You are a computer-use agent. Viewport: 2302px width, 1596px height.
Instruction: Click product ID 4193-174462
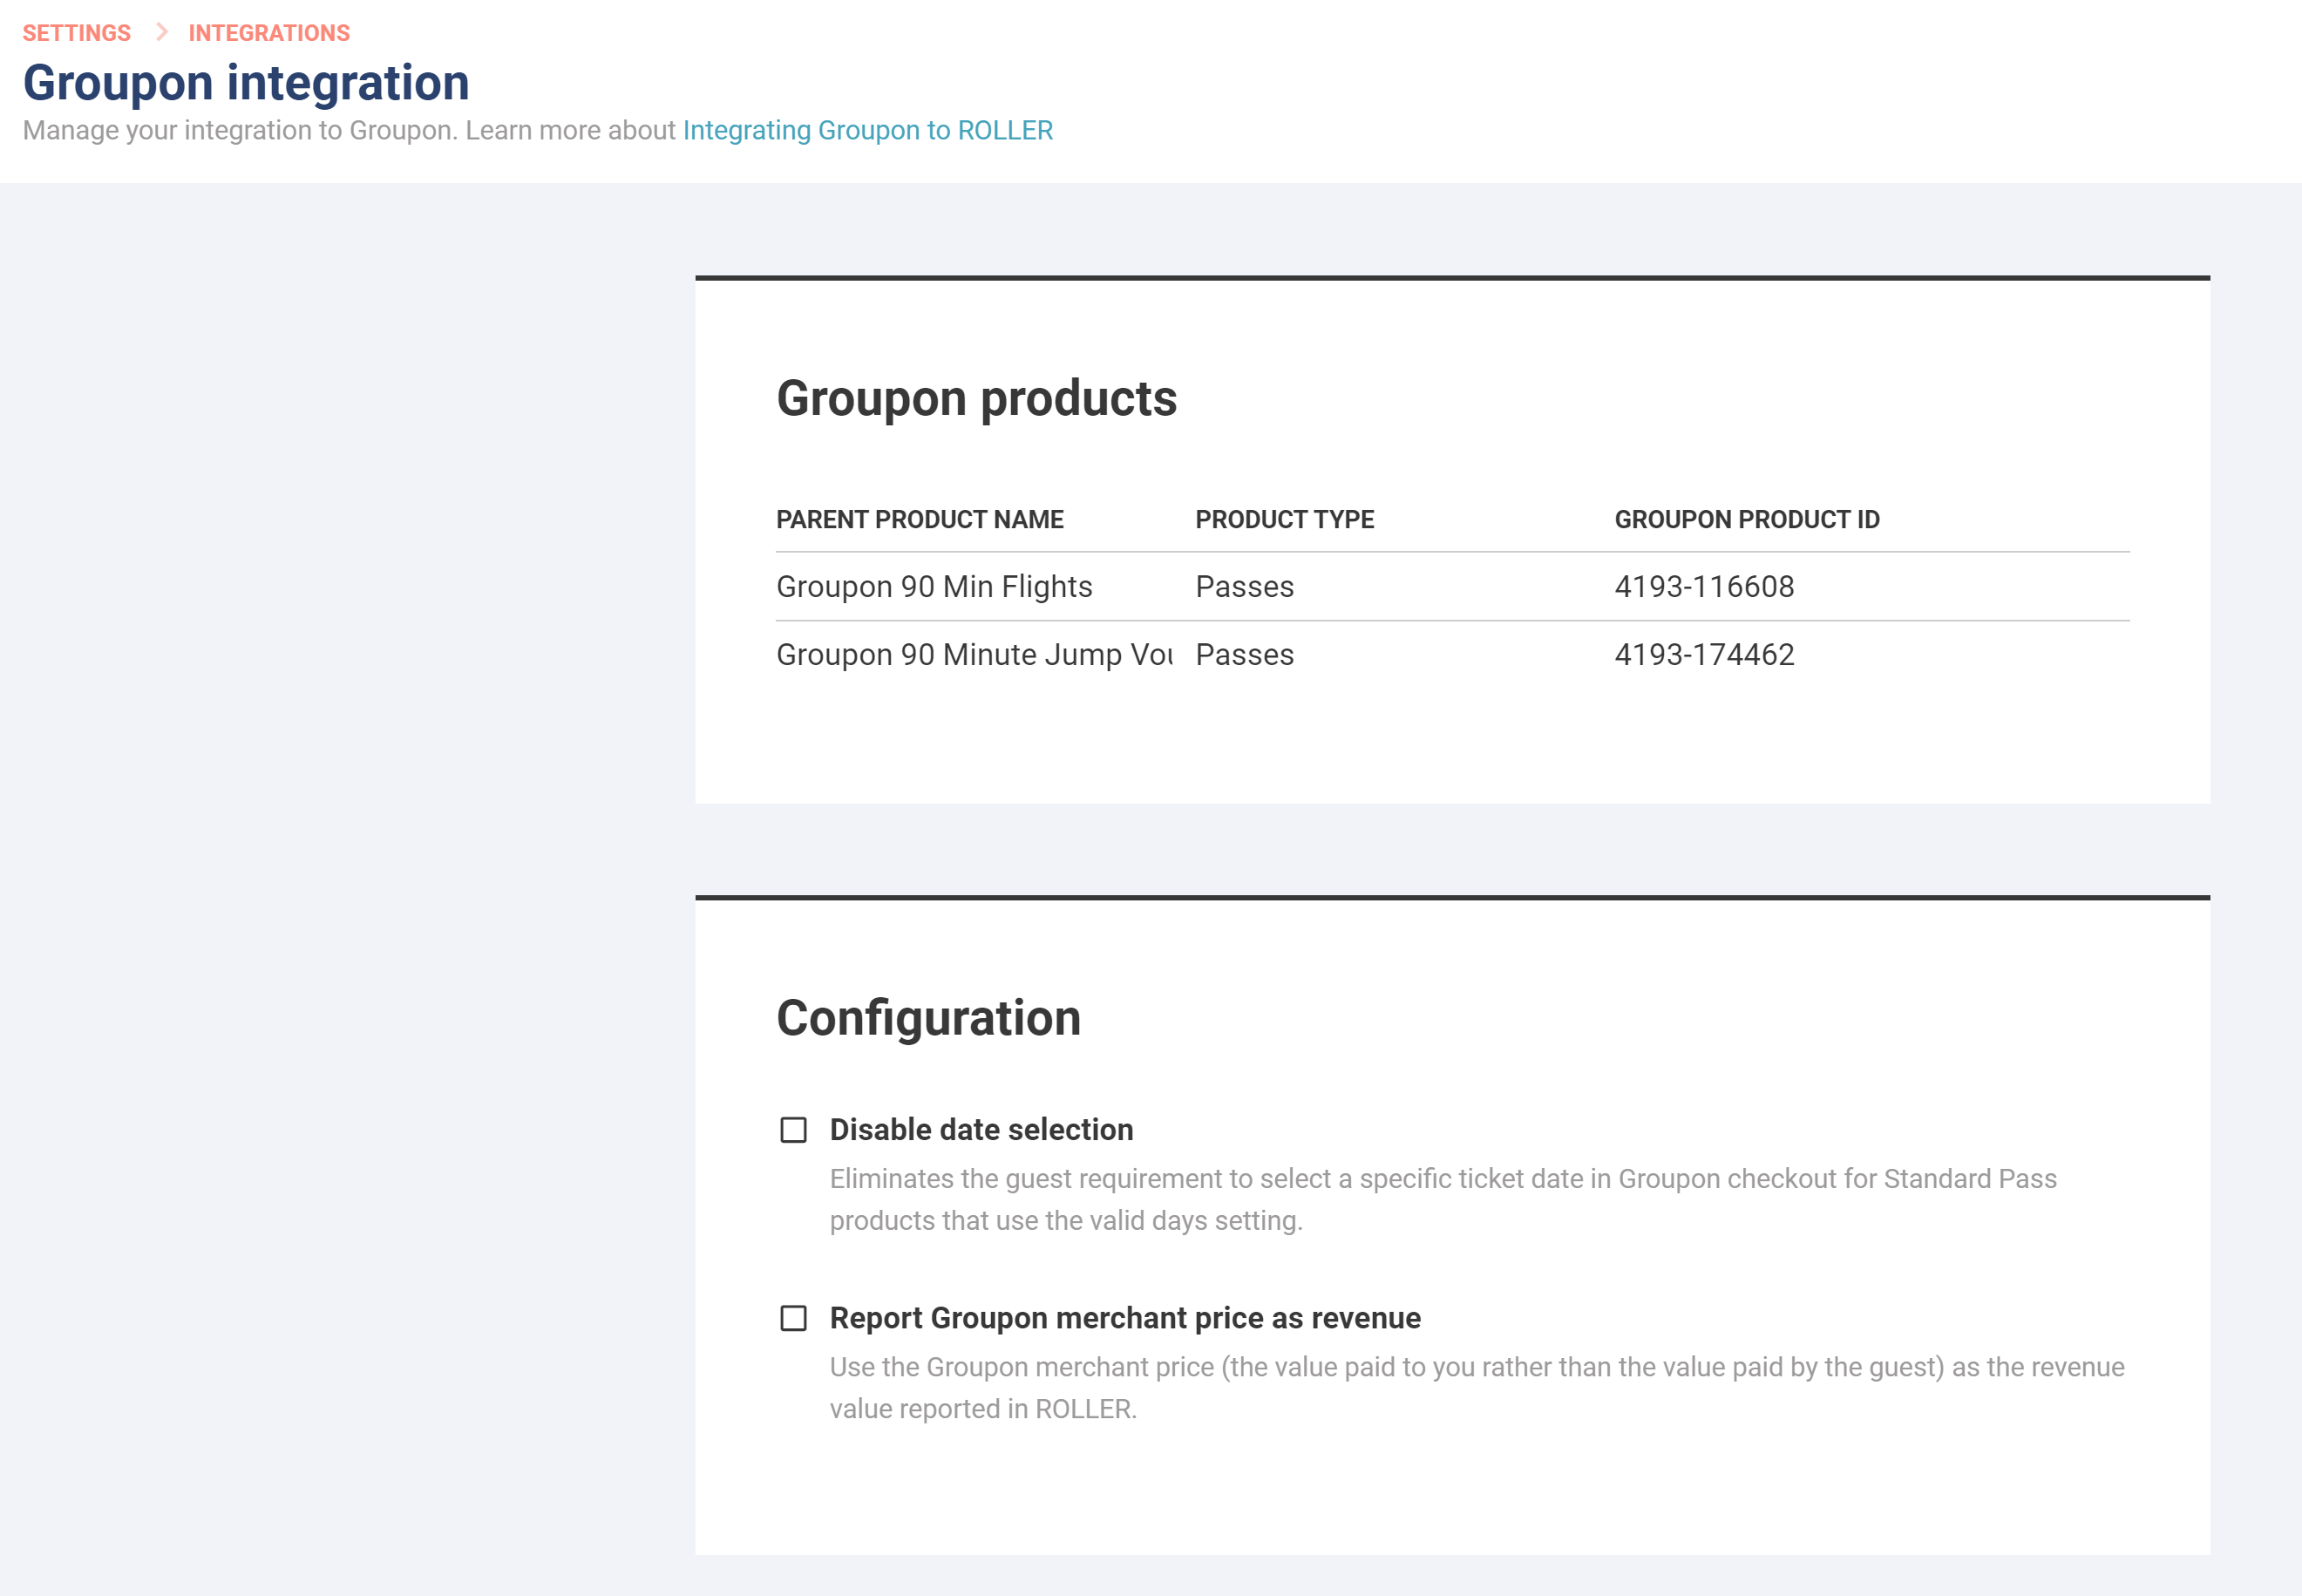click(1704, 655)
